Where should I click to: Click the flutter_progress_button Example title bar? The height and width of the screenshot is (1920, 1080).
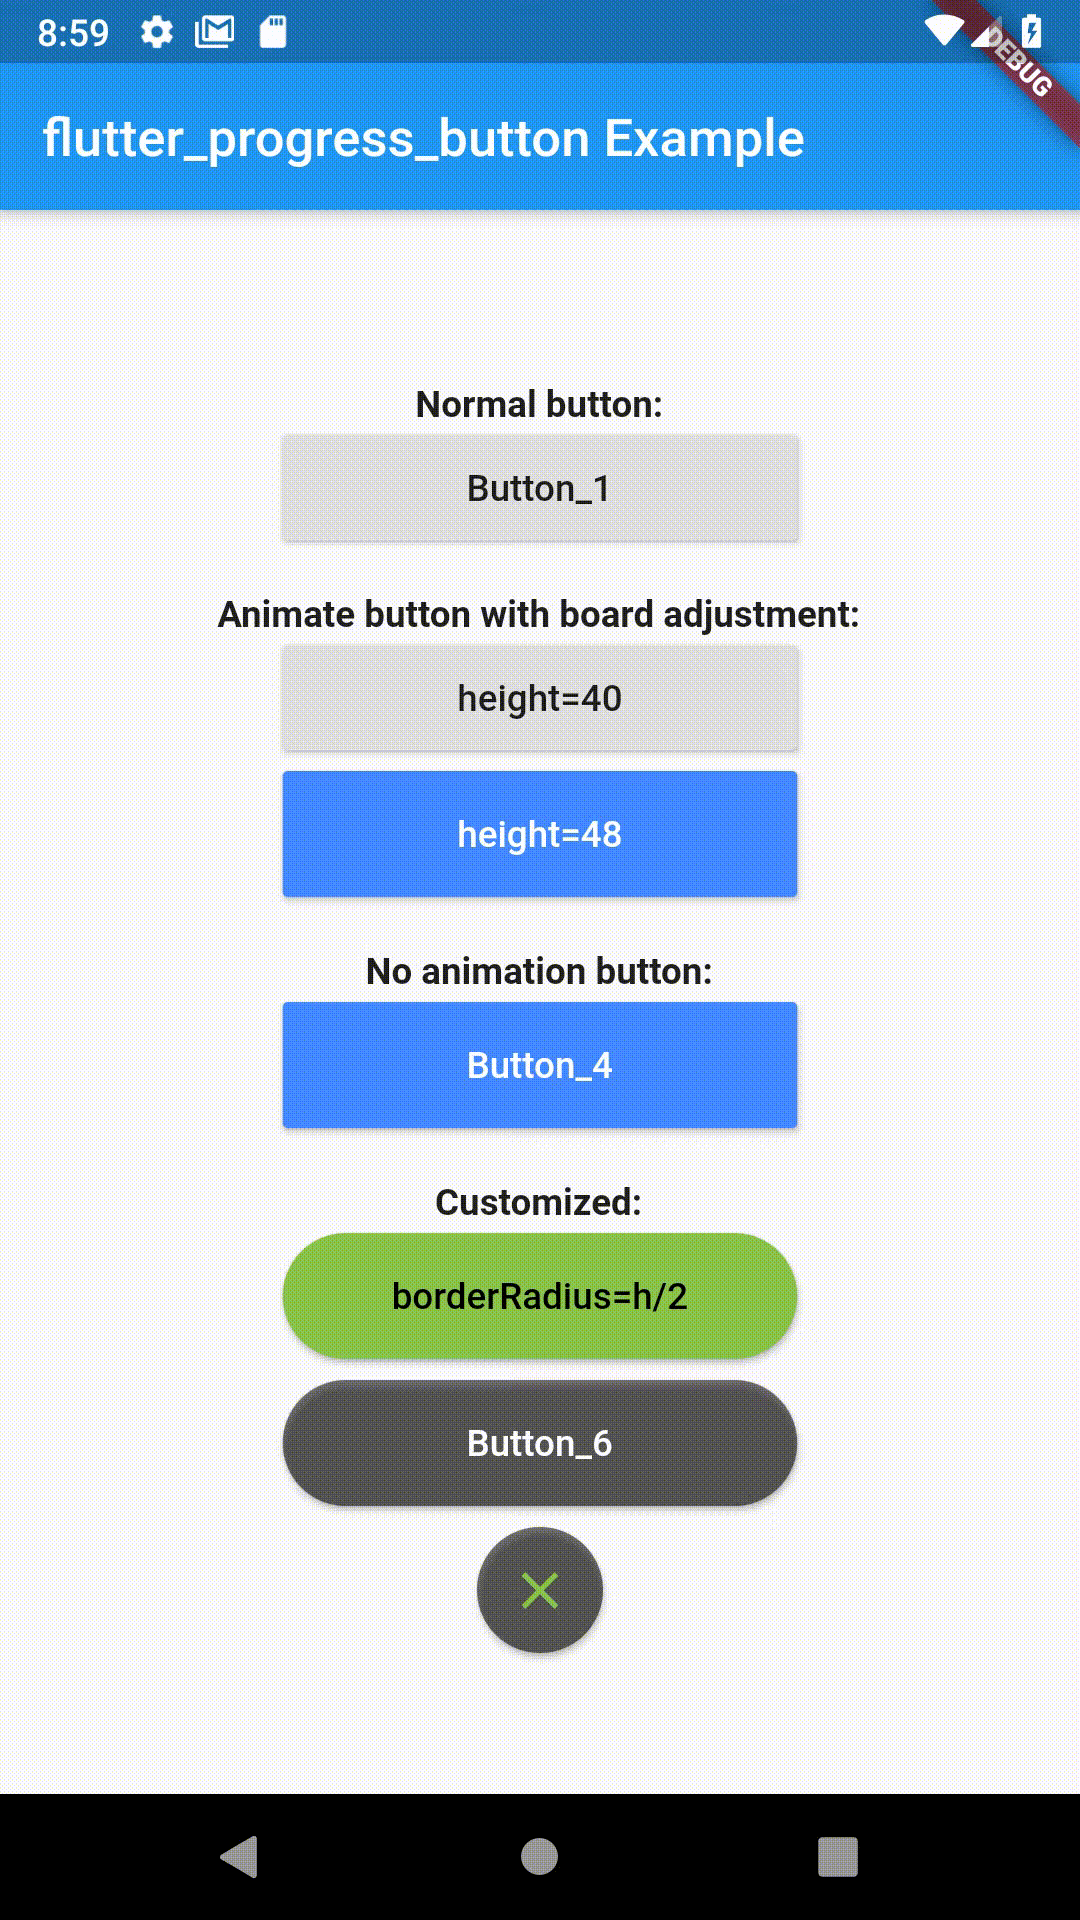click(x=424, y=138)
